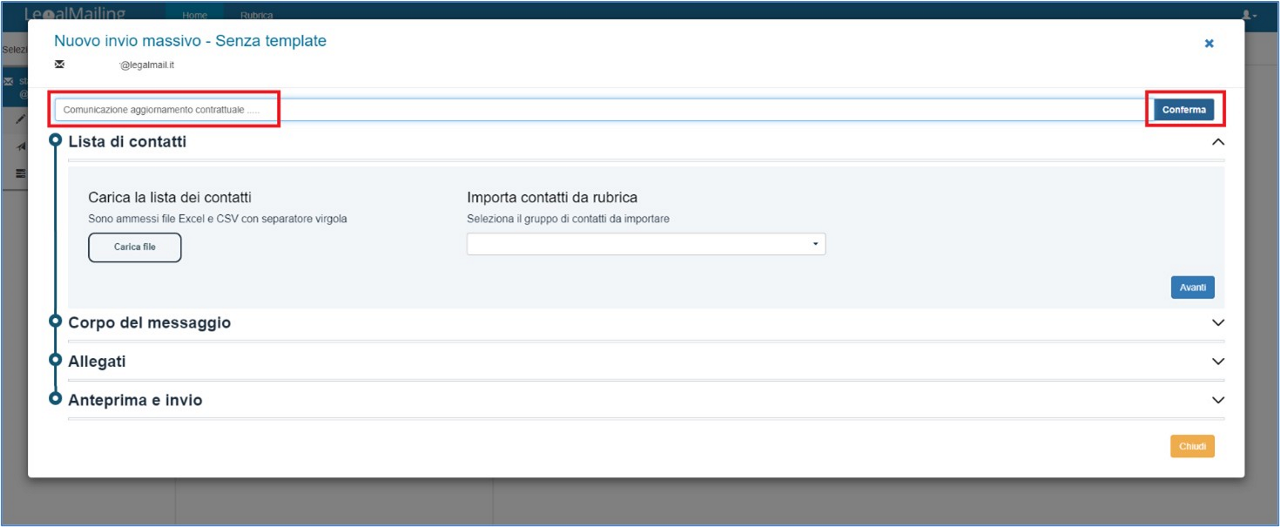Click the Allegati step circle marker
Image resolution: width=1280 pixels, height=527 pixels.
(x=56, y=361)
